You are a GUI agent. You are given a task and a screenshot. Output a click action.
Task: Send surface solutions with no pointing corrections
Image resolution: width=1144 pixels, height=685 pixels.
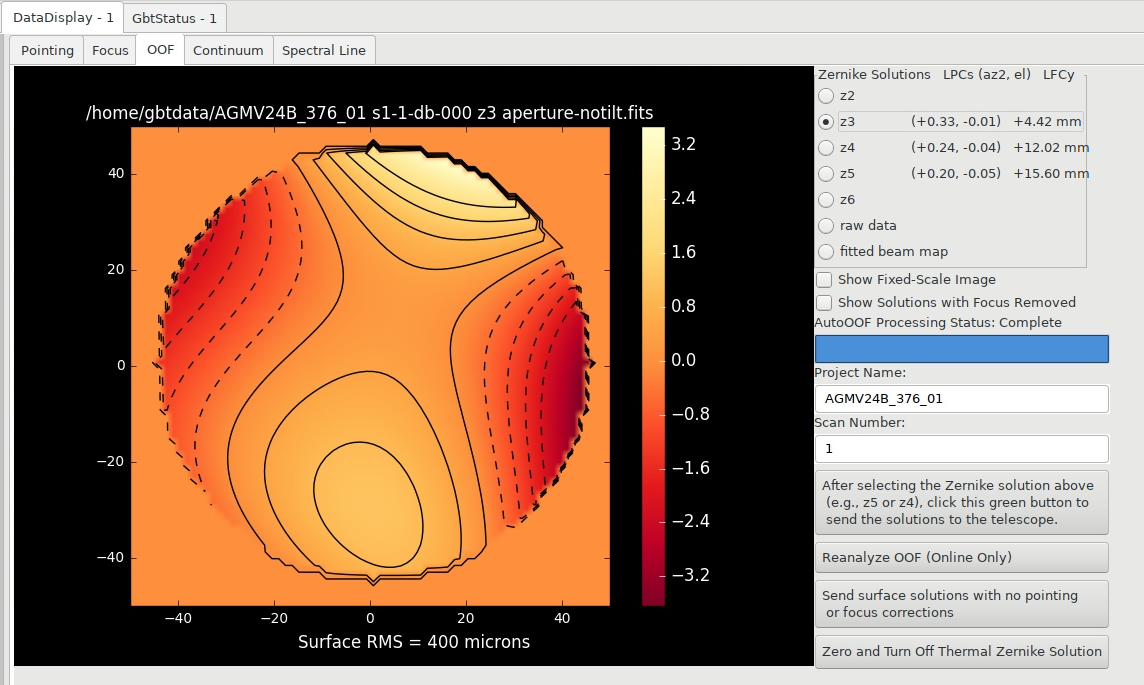tap(962, 604)
